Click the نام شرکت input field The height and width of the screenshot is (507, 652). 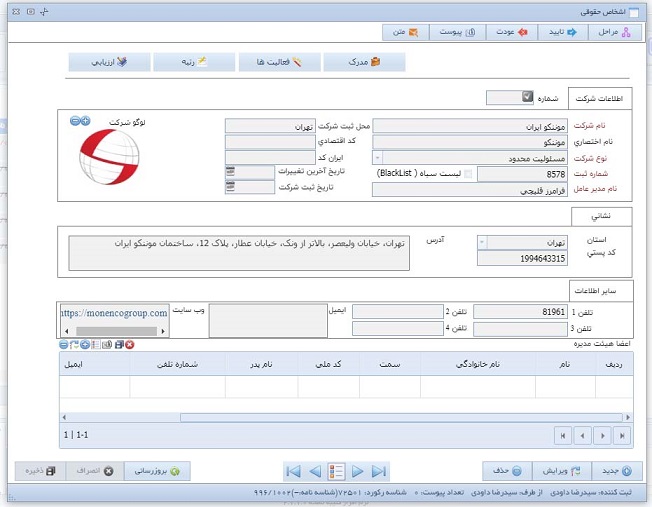click(x=470, y=126)
